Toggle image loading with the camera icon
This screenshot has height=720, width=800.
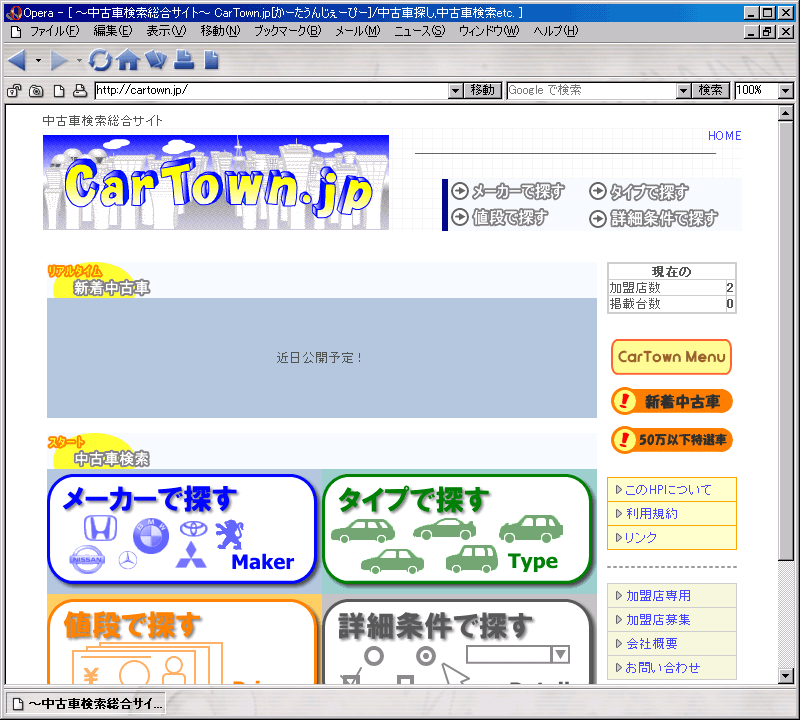point(36,91)
